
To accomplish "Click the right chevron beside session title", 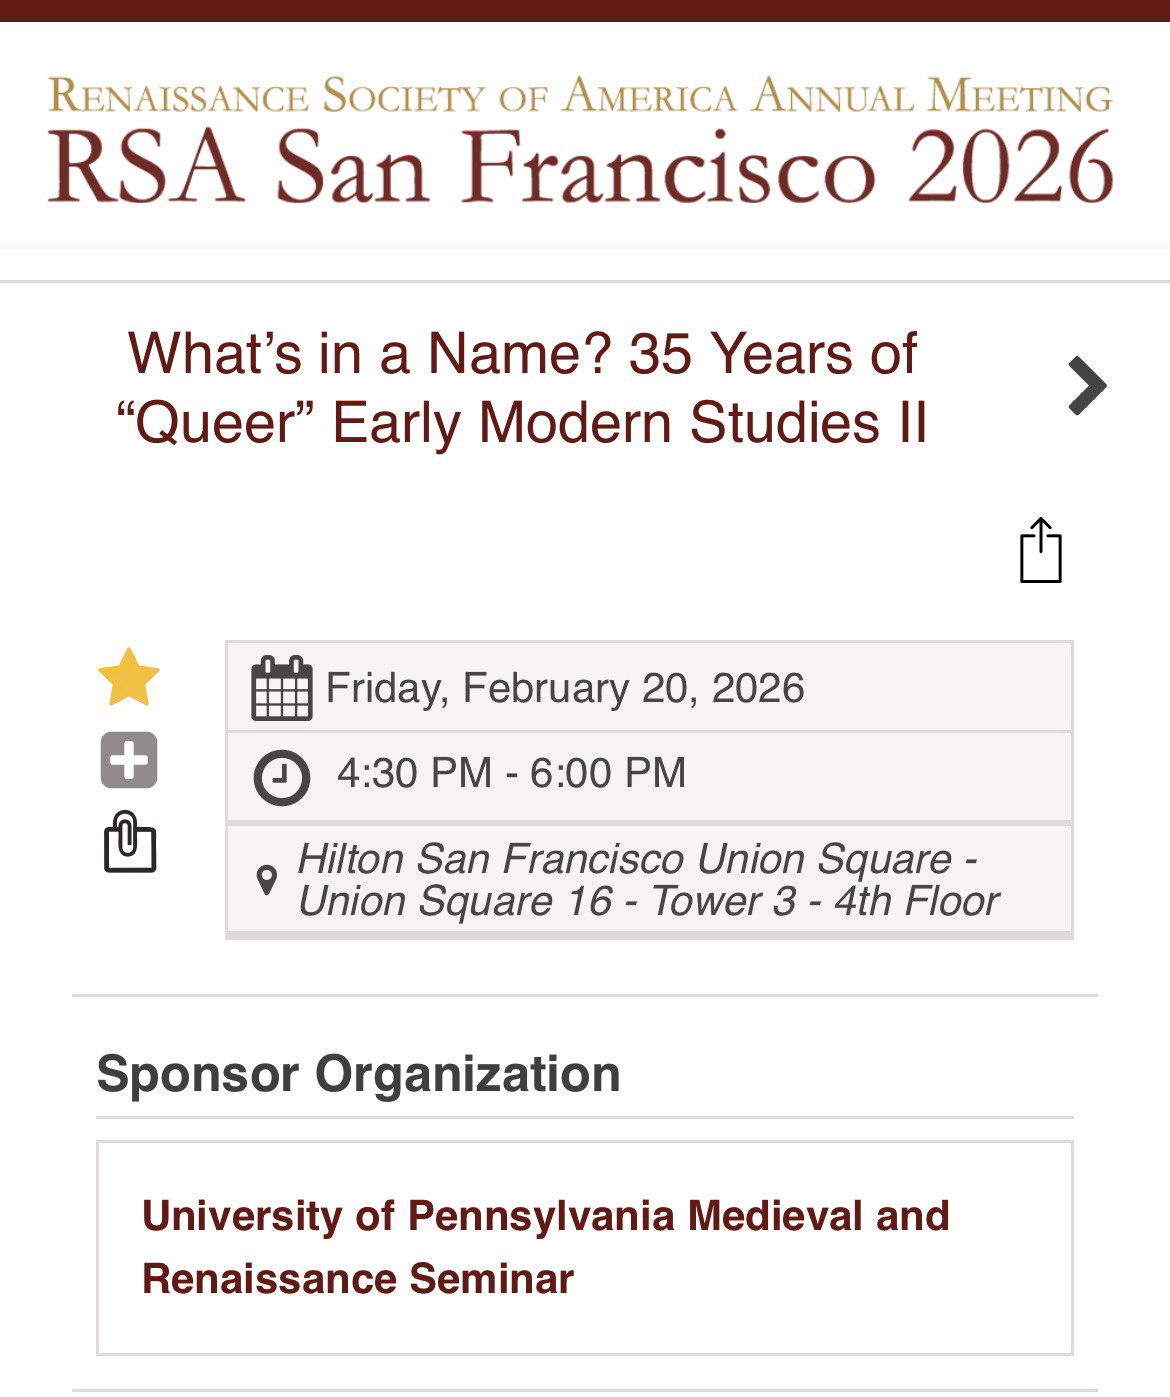I will [x=1086, y=385].
